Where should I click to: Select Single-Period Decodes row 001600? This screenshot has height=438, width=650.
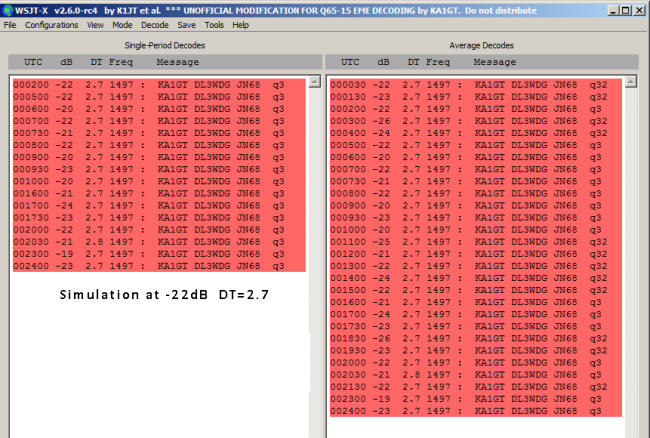[x=159, y=194]
